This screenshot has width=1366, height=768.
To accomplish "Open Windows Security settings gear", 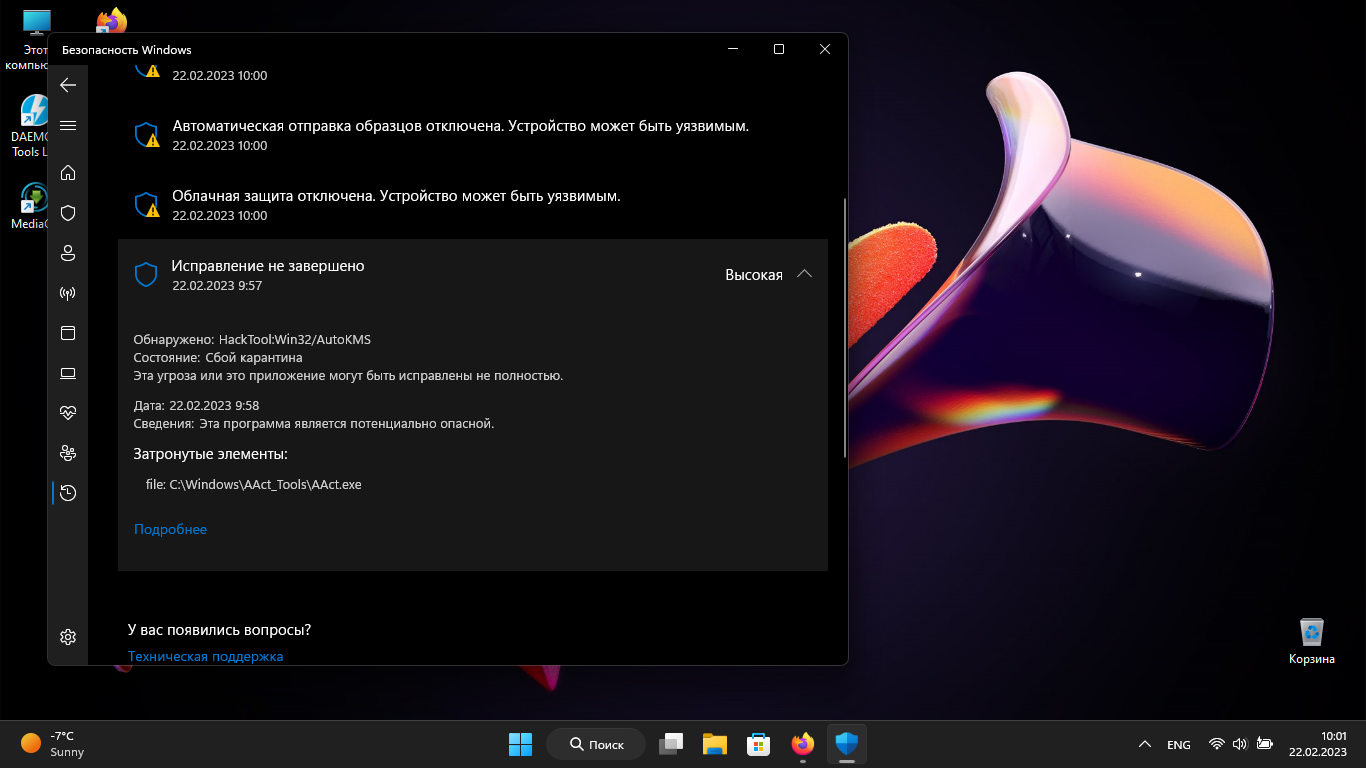I will pyautogui.click(x=68, y=637).
